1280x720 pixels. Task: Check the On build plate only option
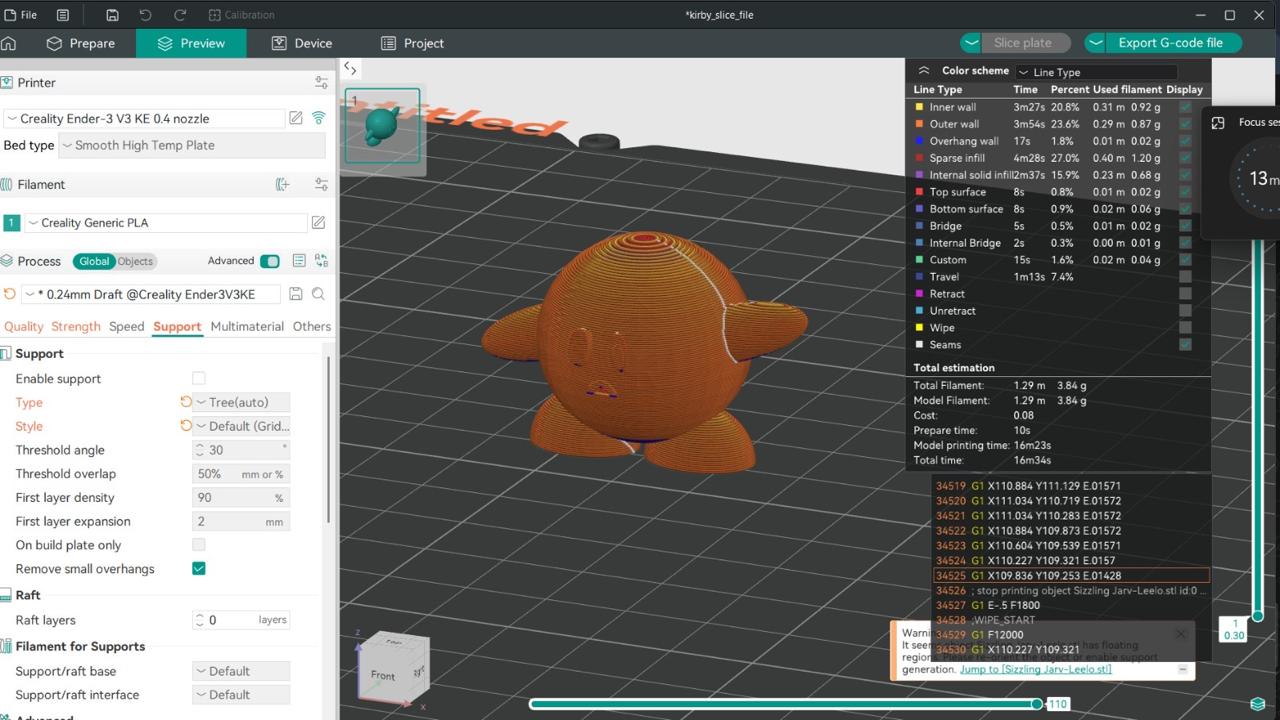[199, 545]
